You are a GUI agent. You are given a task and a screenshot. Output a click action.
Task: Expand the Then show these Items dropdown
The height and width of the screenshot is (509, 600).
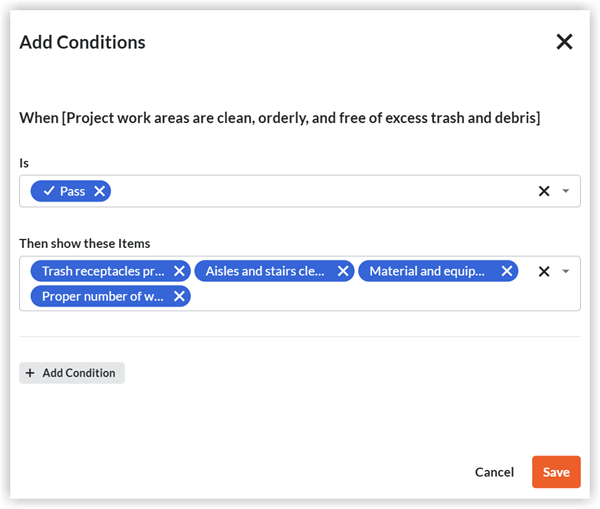click(x=566, y=271)
